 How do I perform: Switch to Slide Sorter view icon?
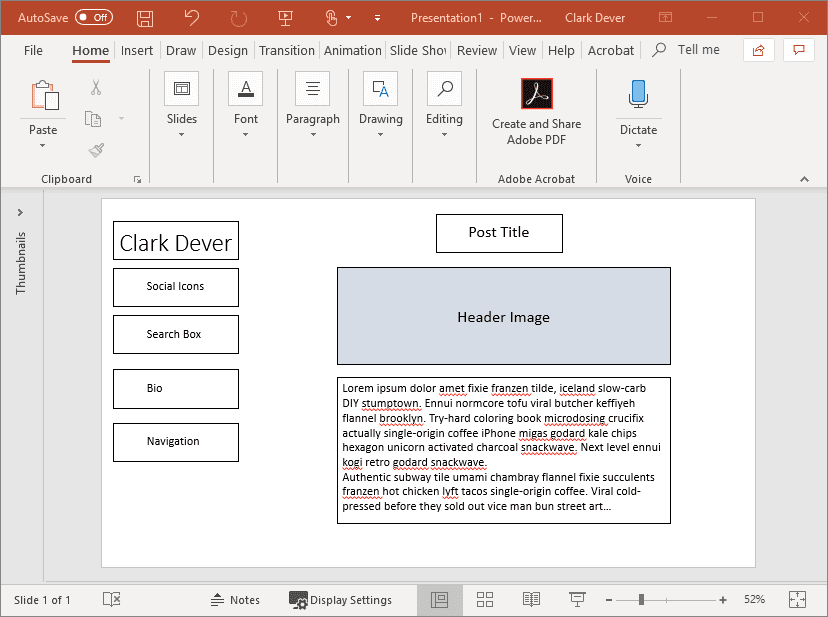click(x=485, y=599)
